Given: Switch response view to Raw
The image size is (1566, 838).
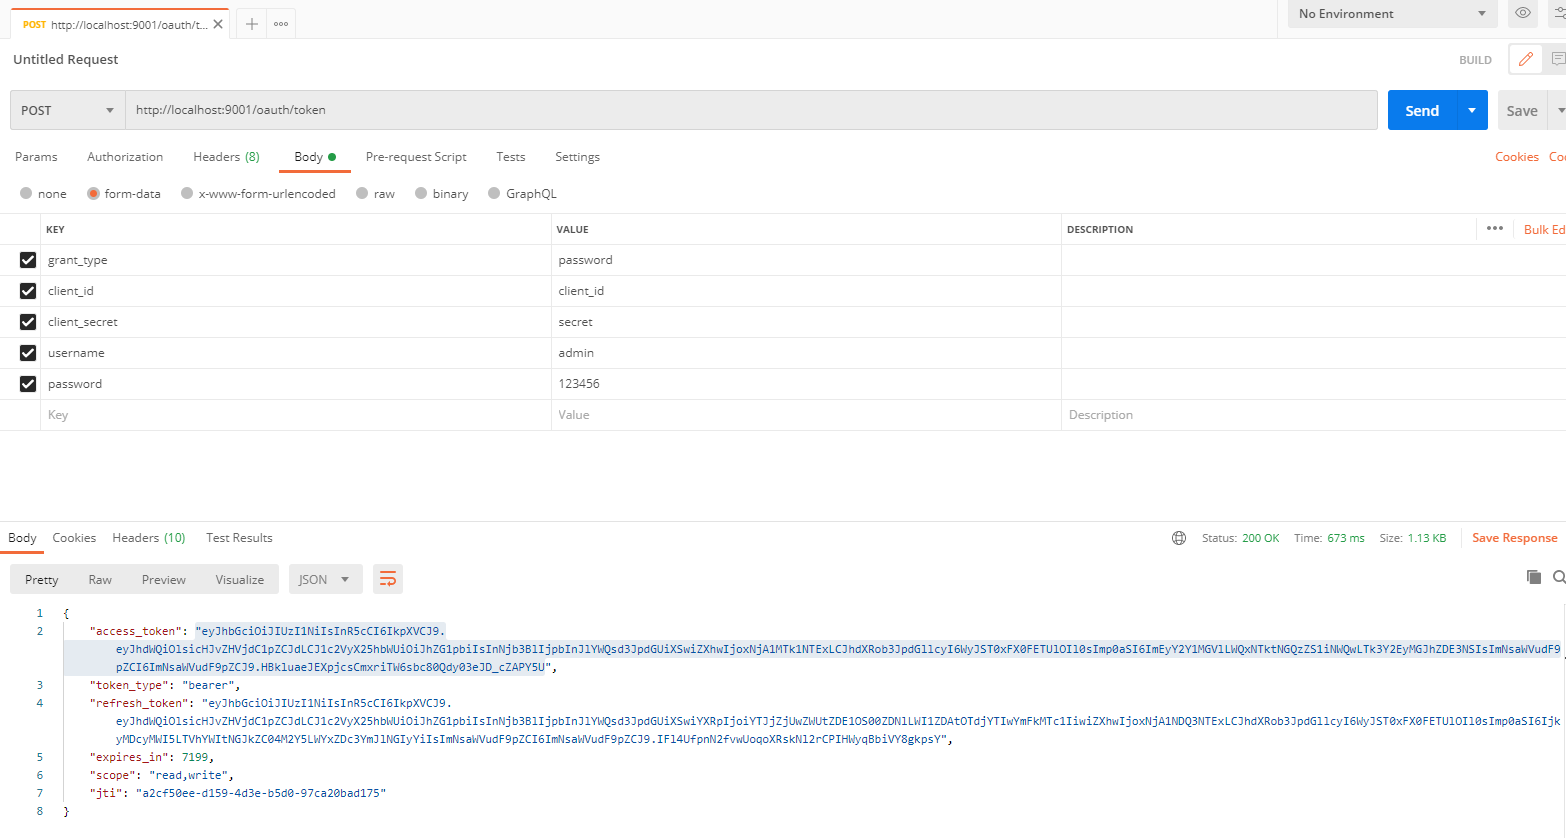Looking at the screenshot, I should 100,579.
